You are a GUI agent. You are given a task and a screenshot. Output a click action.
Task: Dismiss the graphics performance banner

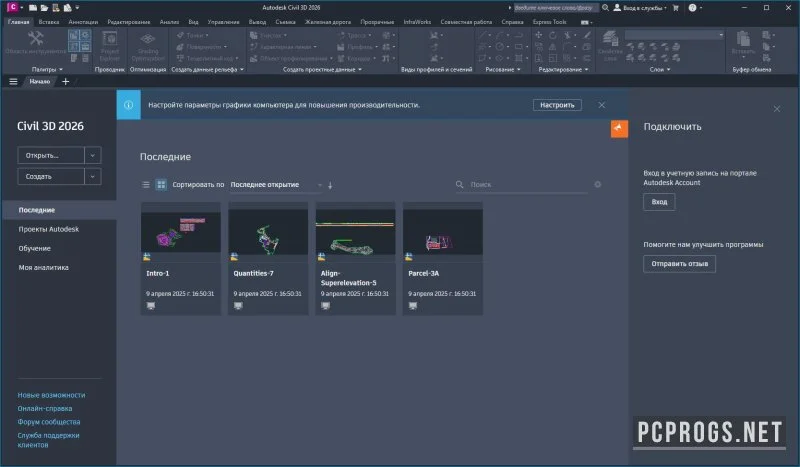coord(602,105)
